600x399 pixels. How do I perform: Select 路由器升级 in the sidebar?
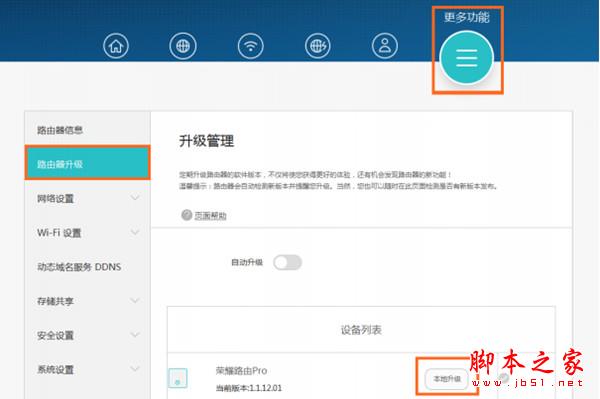[x=88, y=164]
